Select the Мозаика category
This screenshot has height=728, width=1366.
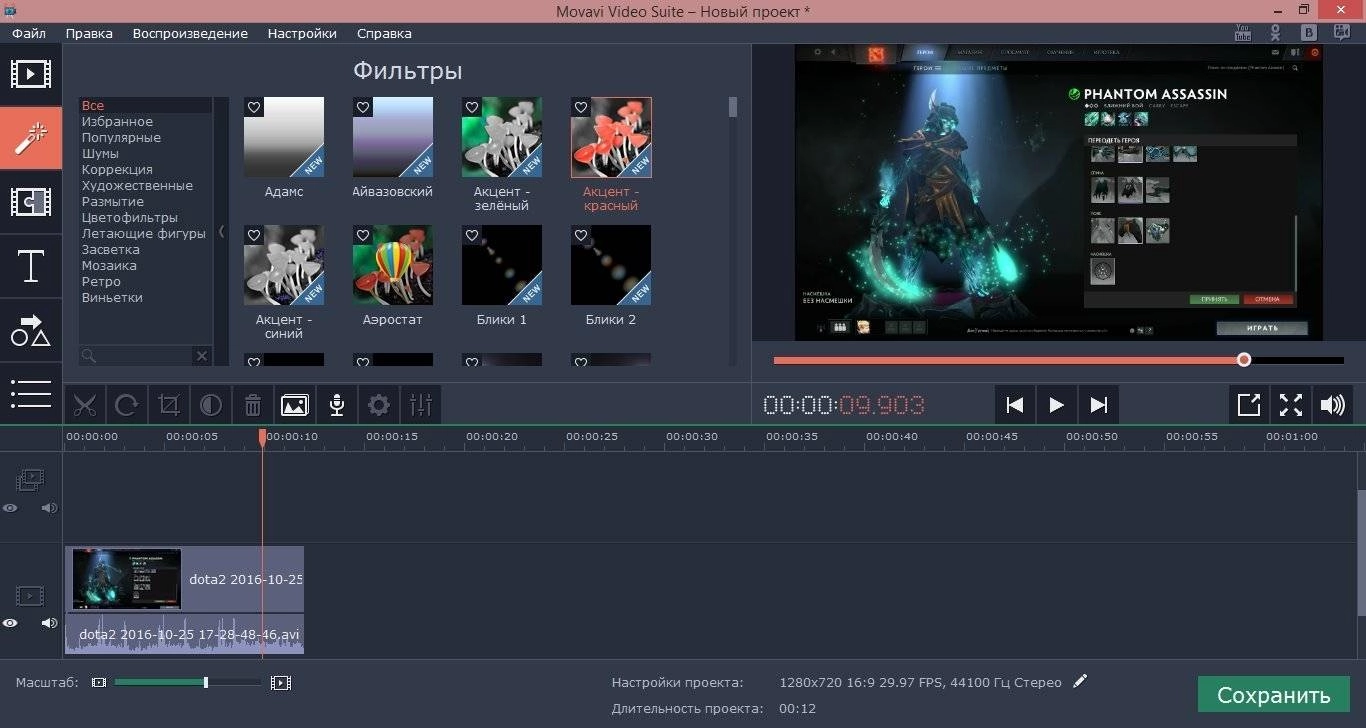click(109, 266)
